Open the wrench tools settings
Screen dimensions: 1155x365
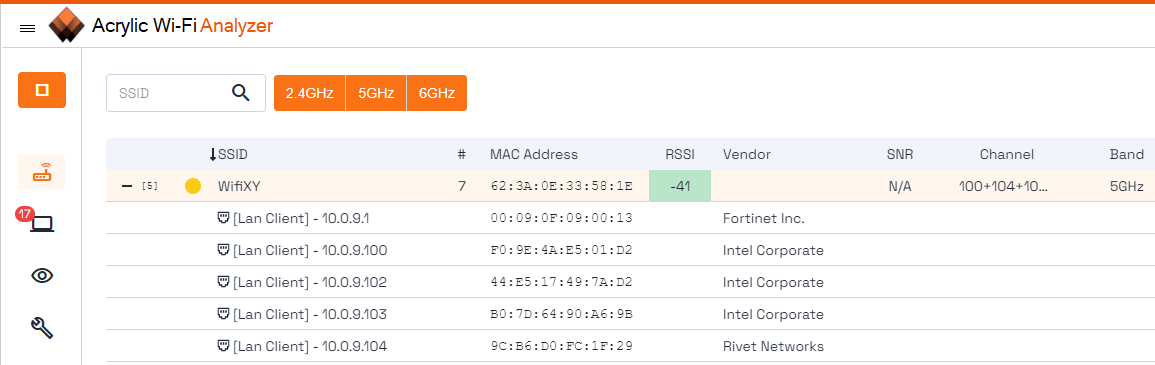pyautogui.click(x=42, y=327)
